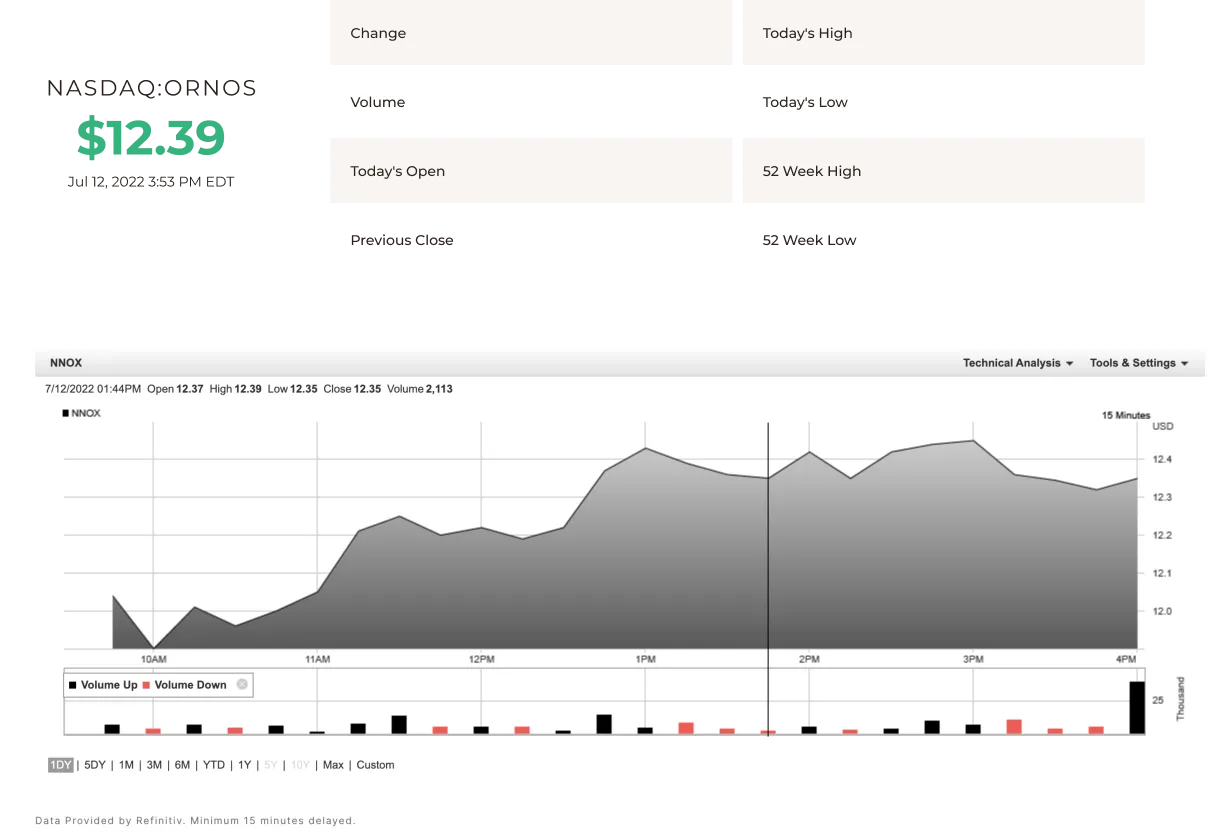Select the 1Y time range
This screenshot has height=836, width=1230.
pos(244,765)
